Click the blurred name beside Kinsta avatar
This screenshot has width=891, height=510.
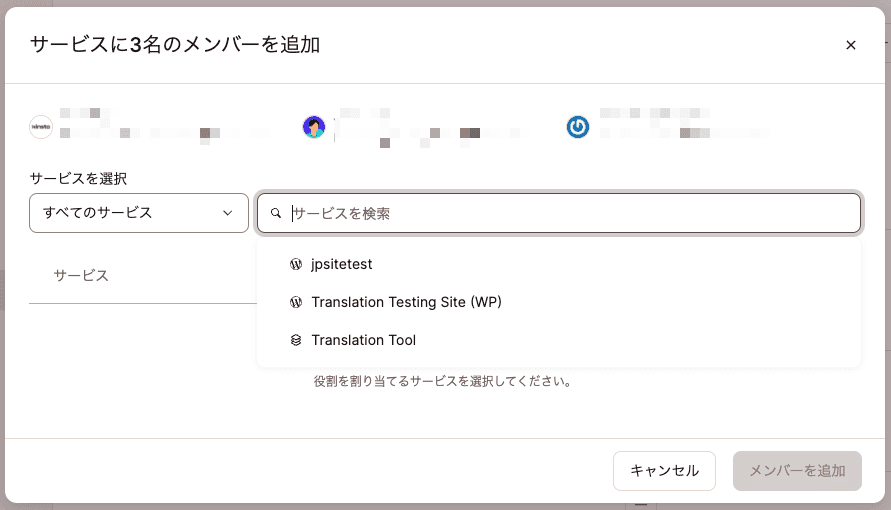click(165, 125)
